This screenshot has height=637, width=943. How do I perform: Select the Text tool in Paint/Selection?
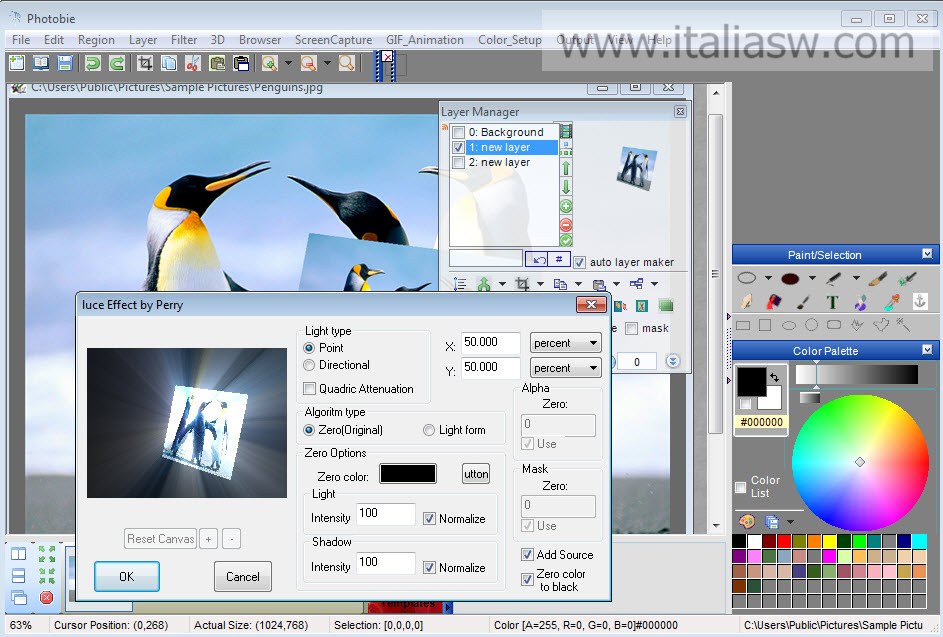pos(832,302)
